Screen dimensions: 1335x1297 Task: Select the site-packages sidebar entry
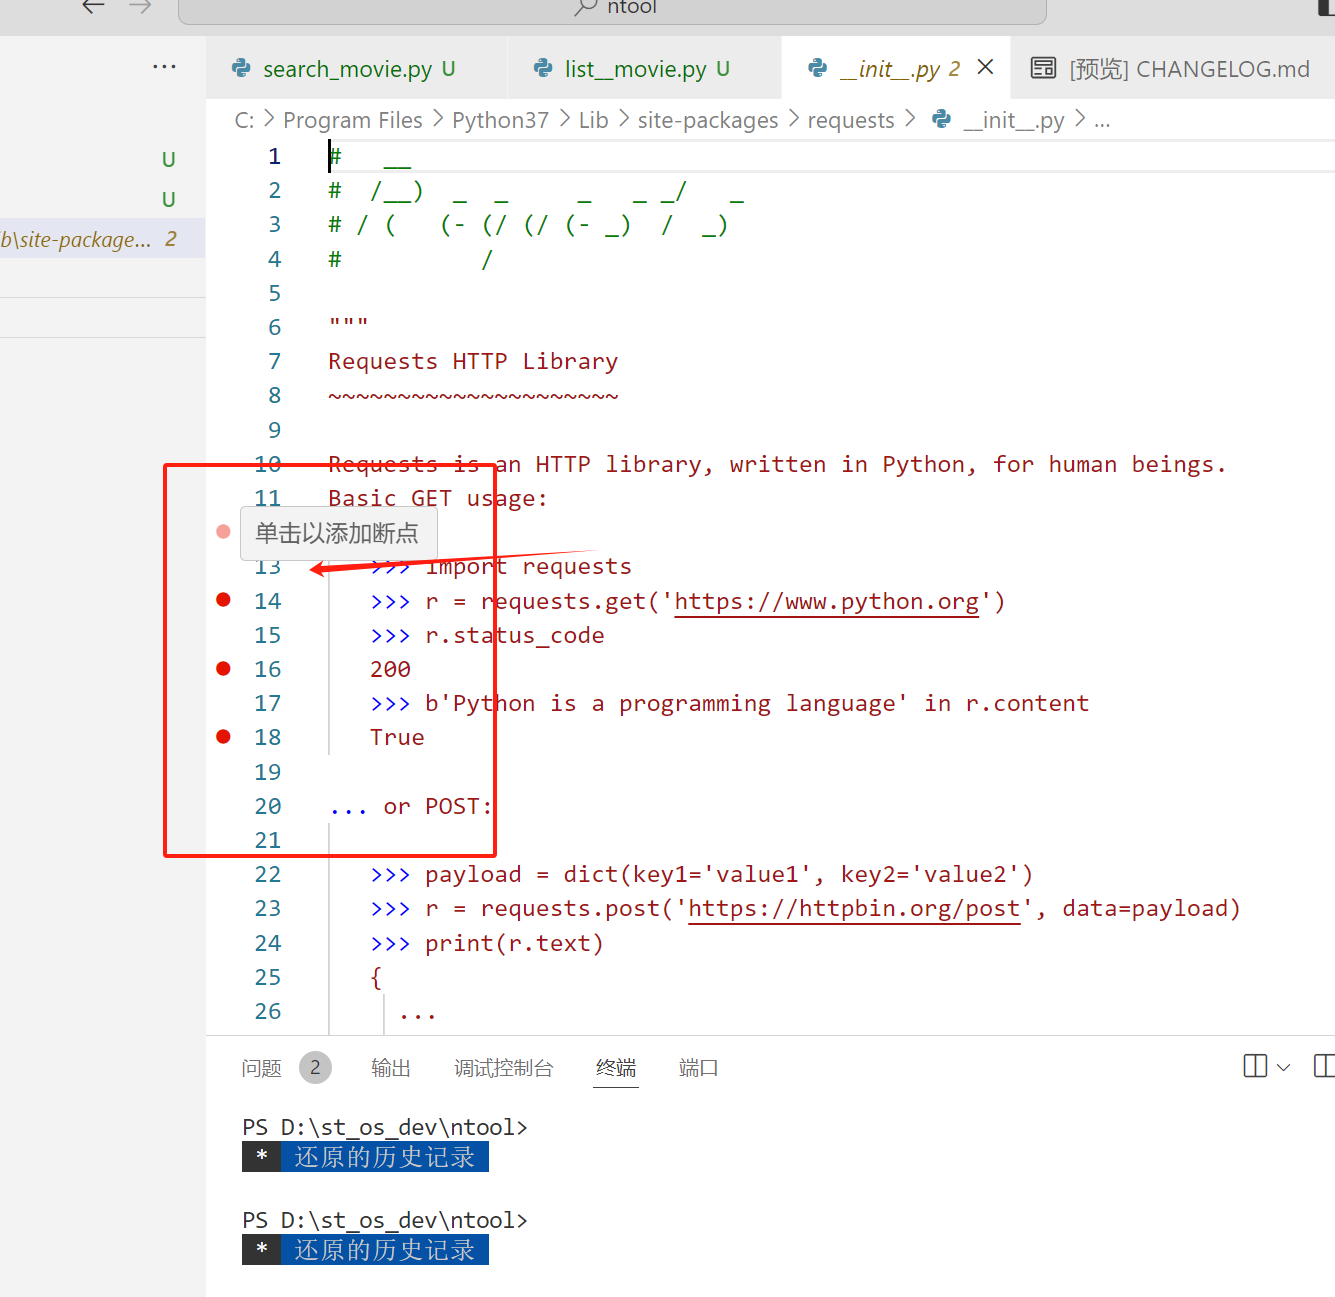click(102, 239)
